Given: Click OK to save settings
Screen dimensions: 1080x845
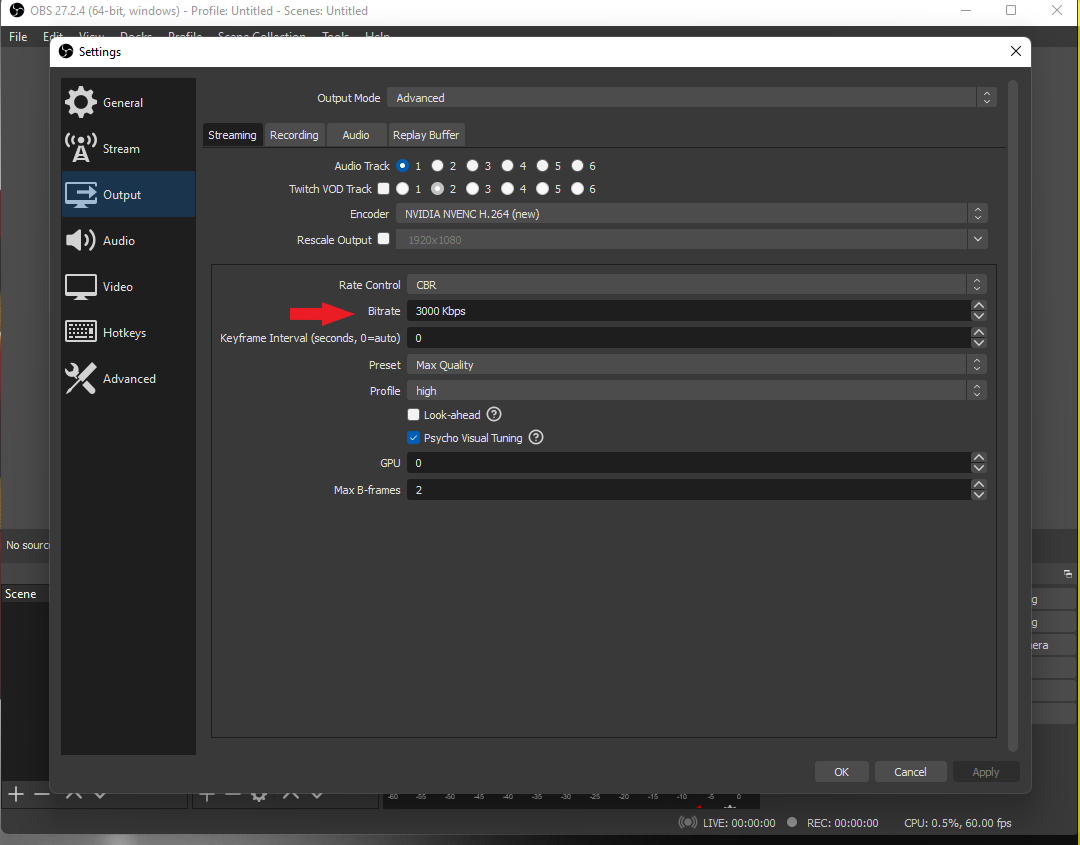Looking at the screenshot, I should (x=841, y=771).
